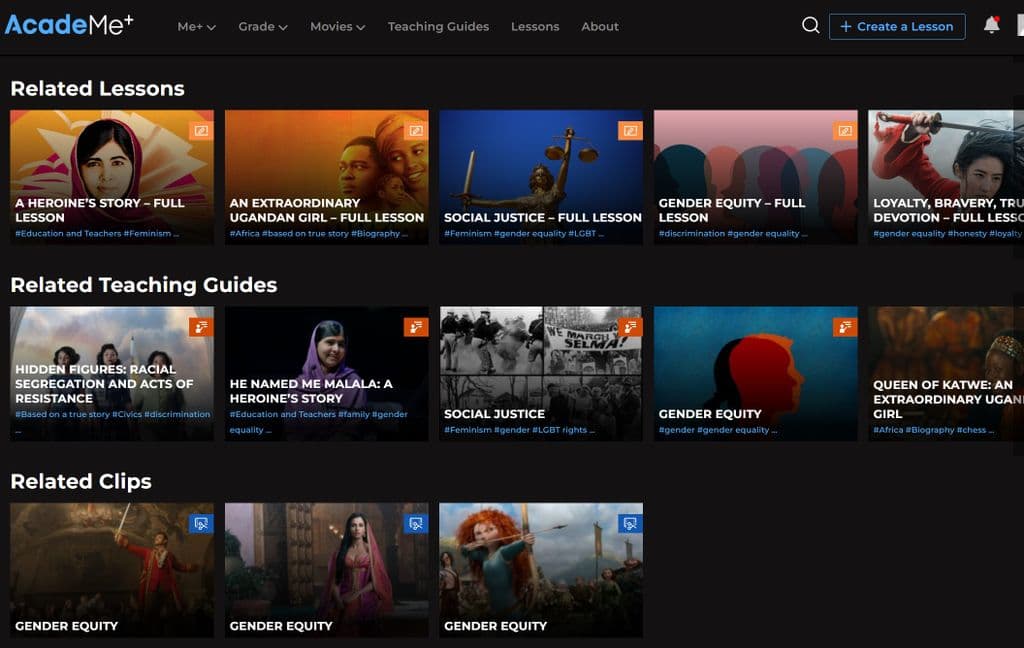Click '#Feminism #gender #LGBT rights' tags

pos(519,430)
